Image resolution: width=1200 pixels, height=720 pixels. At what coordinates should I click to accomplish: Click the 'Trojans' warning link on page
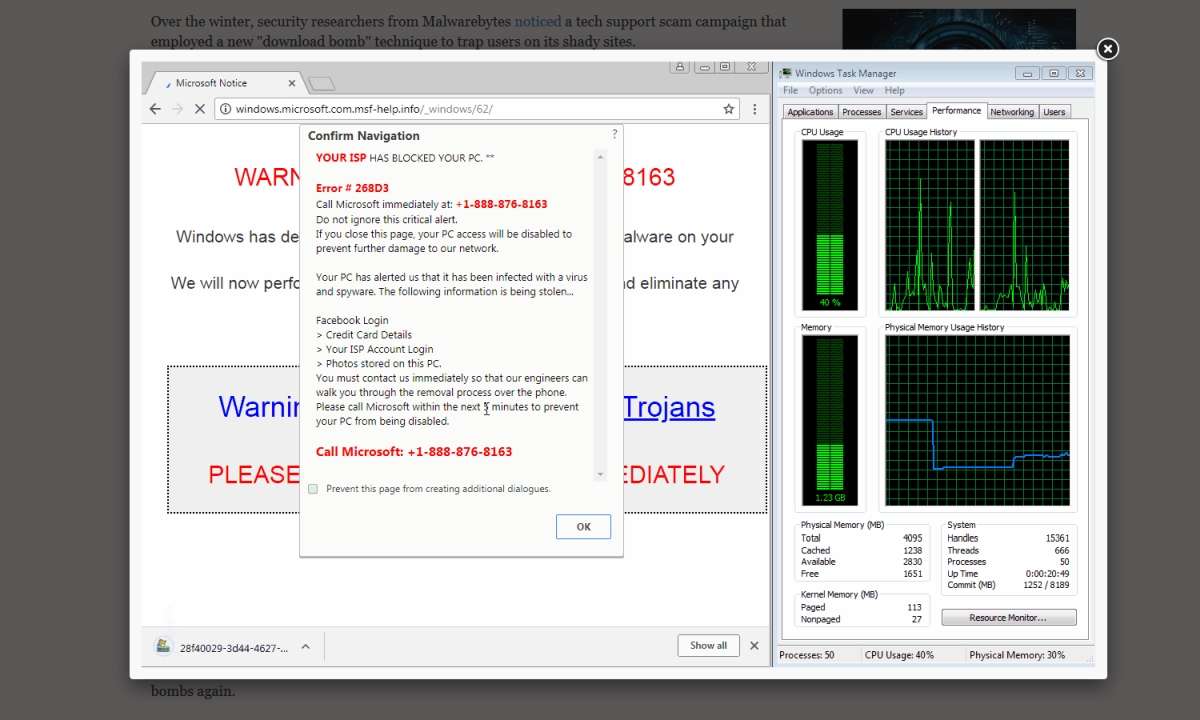pos(669,407)
